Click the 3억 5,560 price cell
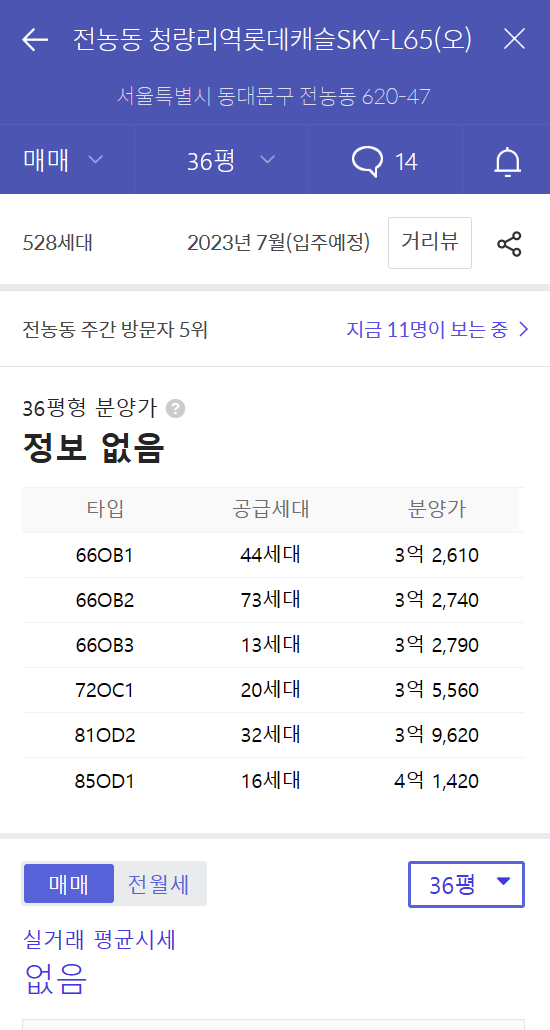 coord(437,690)
